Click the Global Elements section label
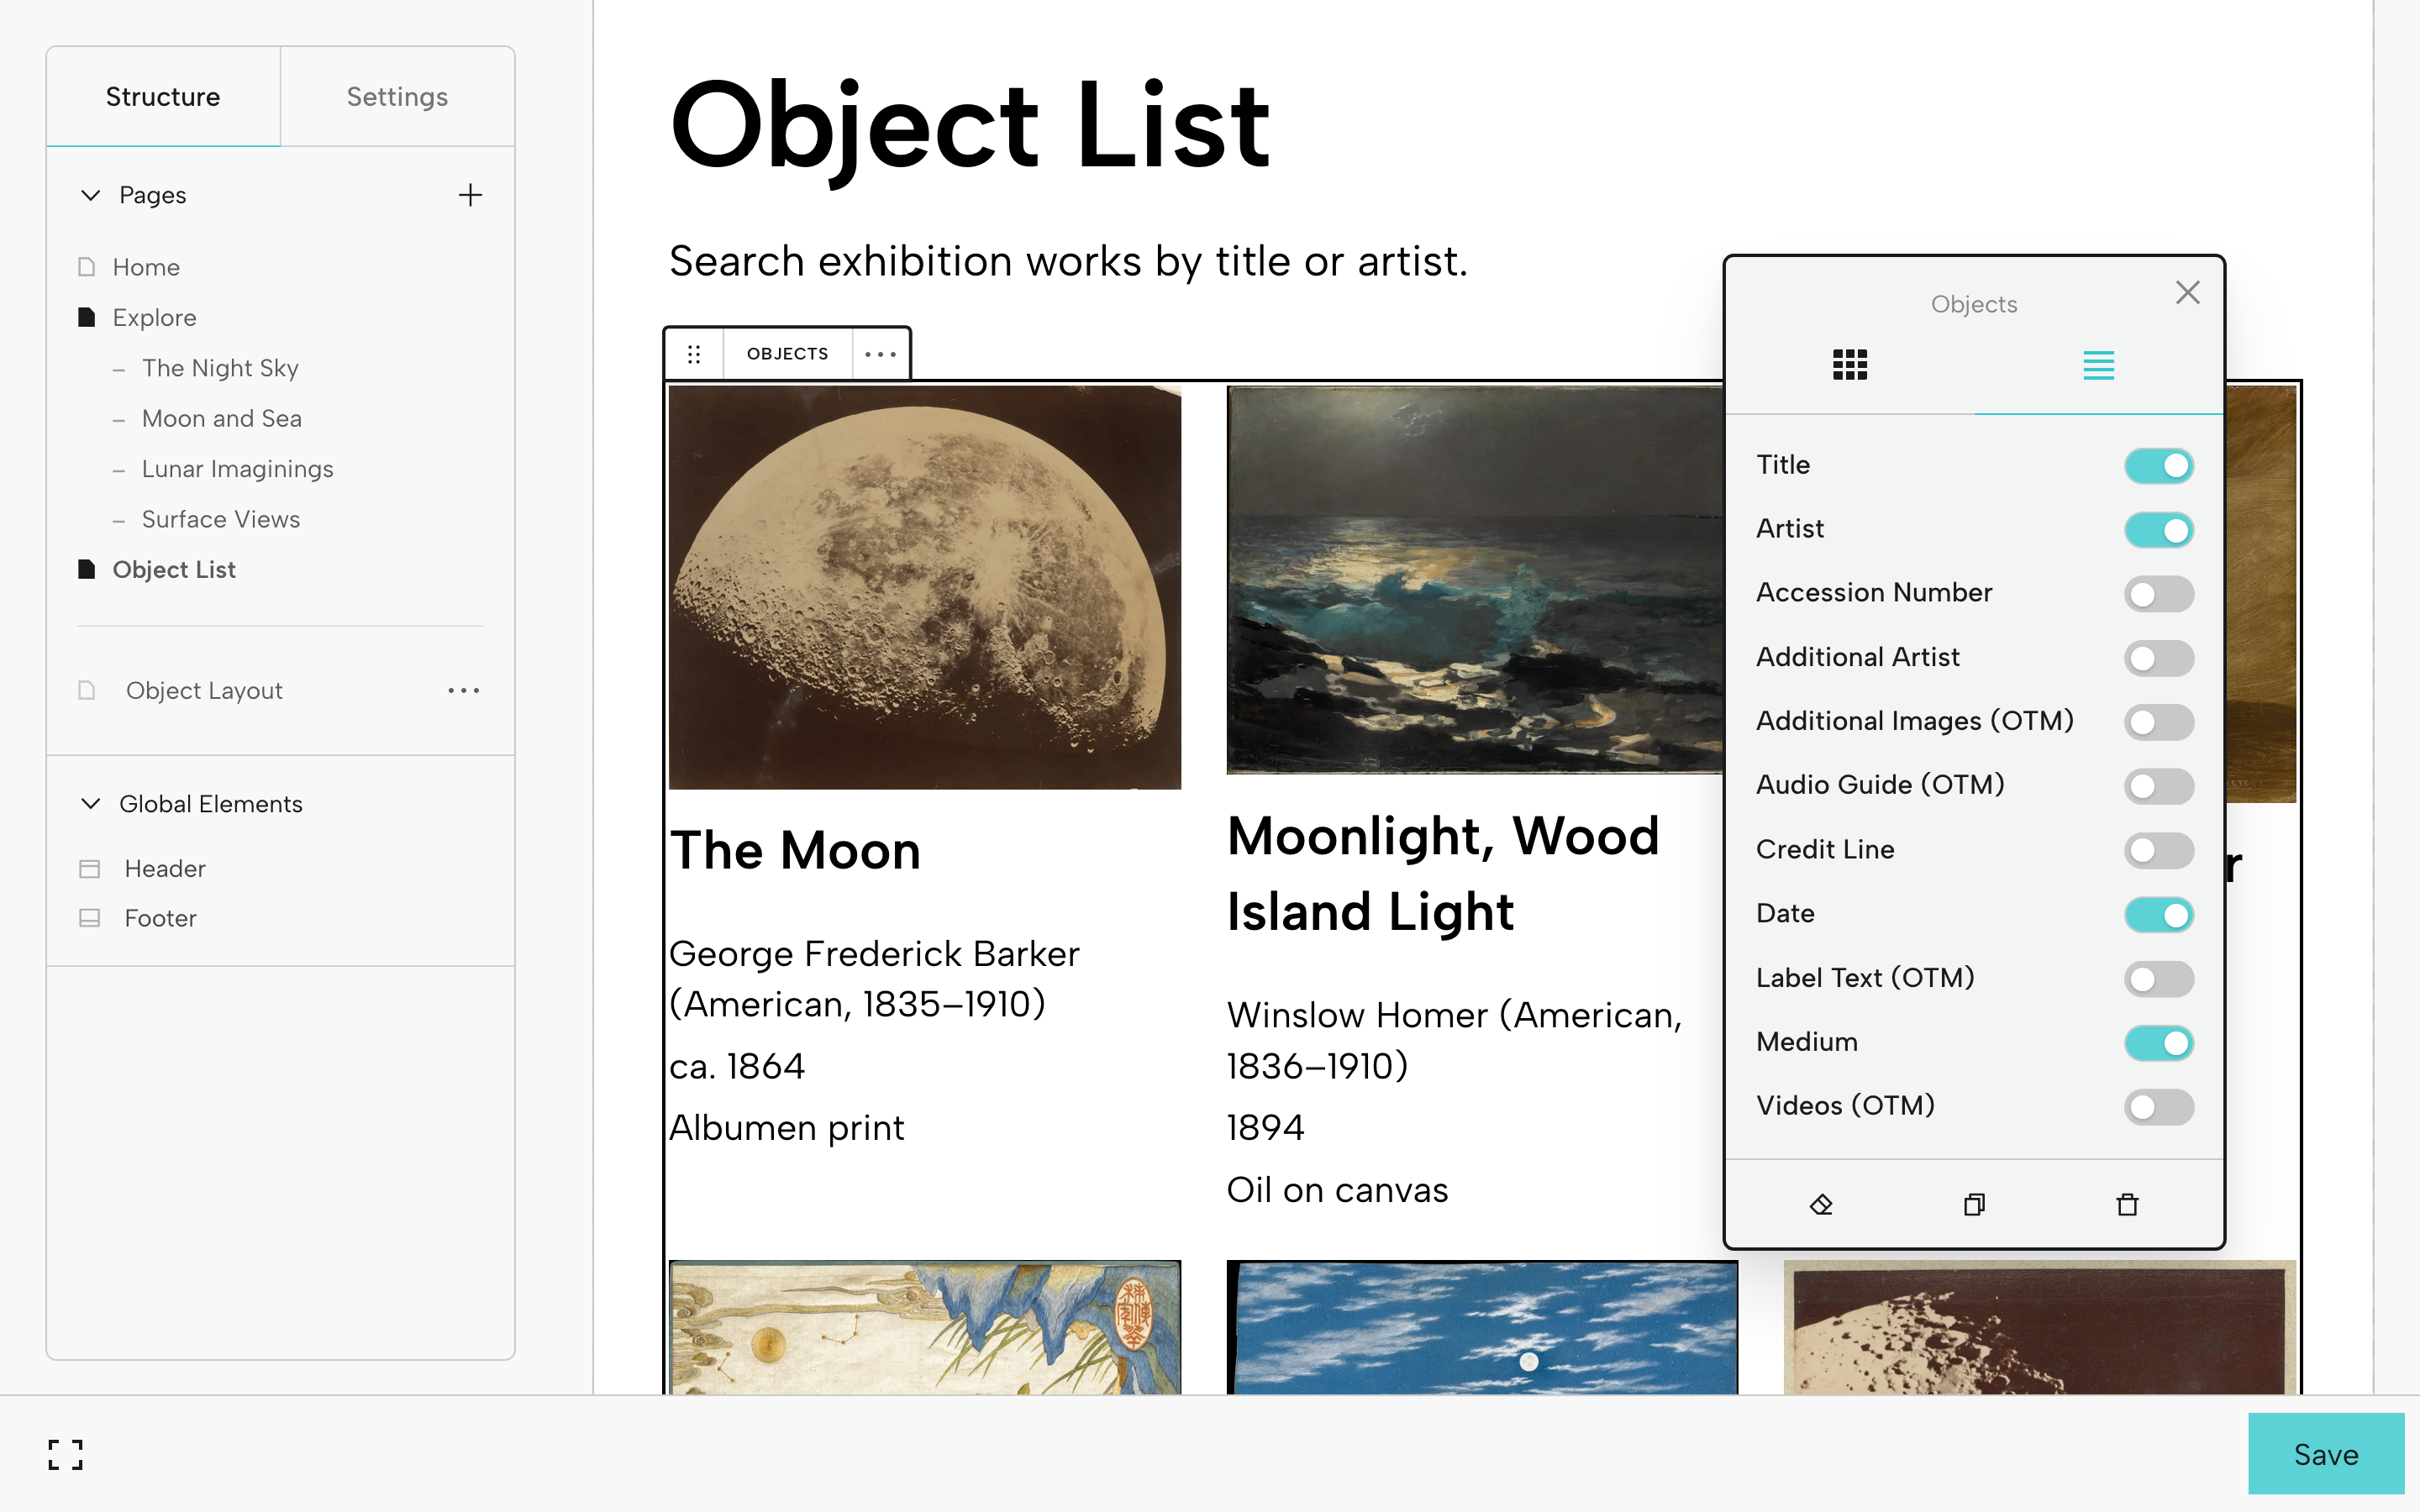This screenshot has width=2420, height=1512. pos(211,804)
